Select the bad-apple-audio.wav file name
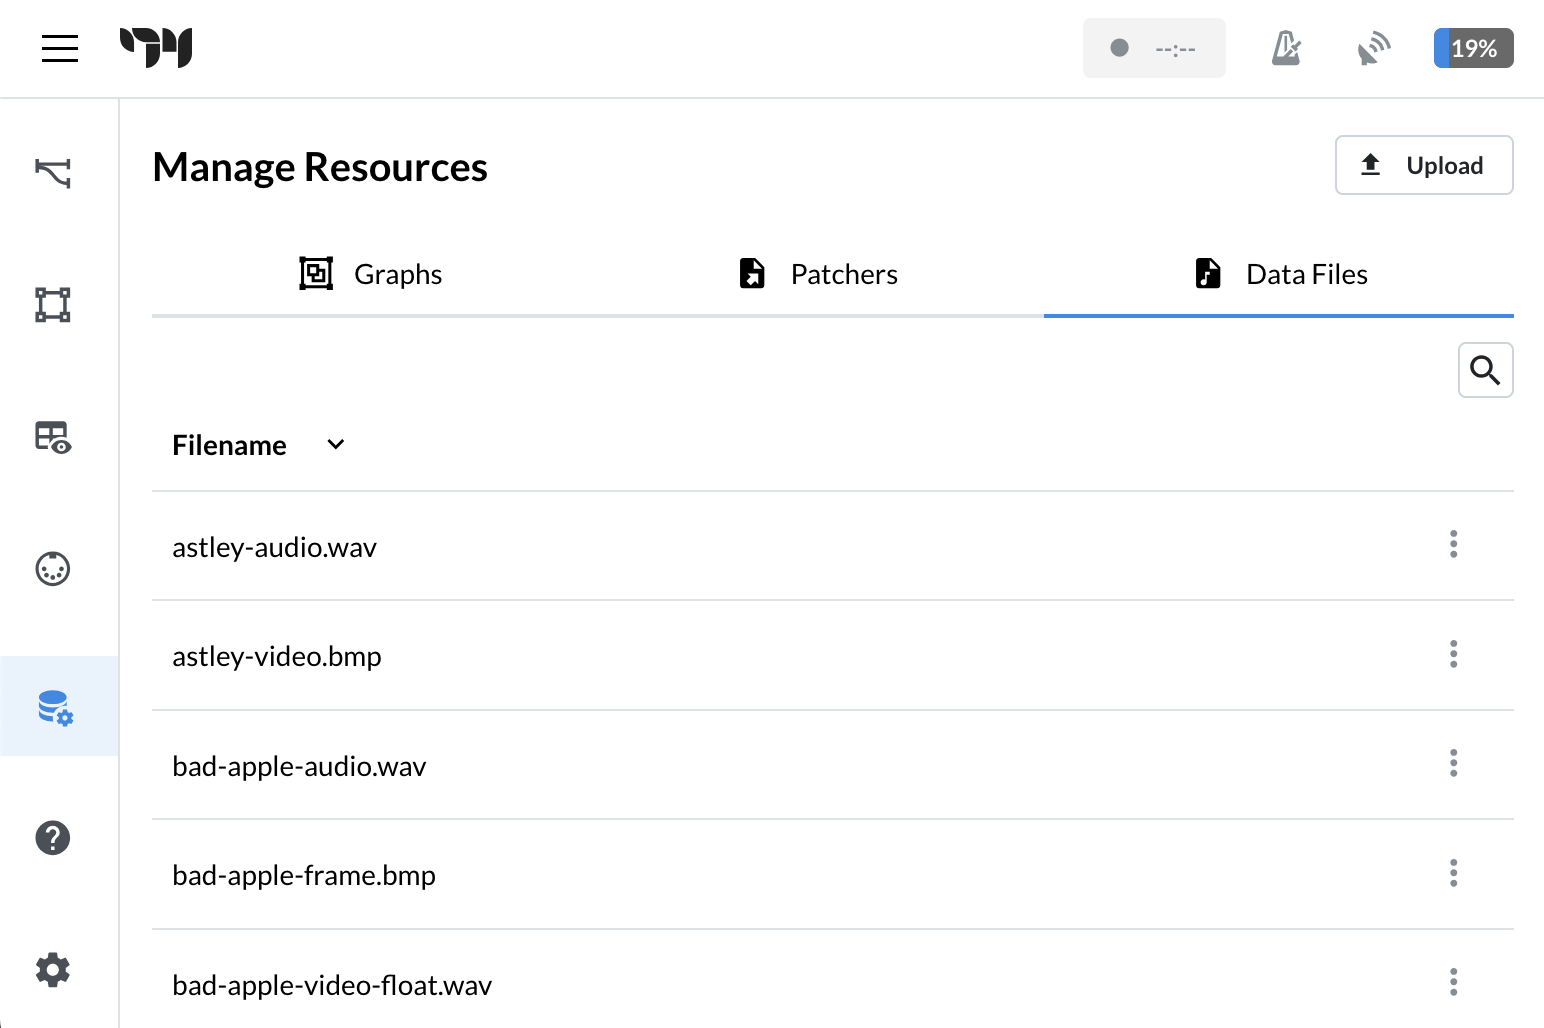Screen dimensions: 1544x1028 (x=300, y=766)
